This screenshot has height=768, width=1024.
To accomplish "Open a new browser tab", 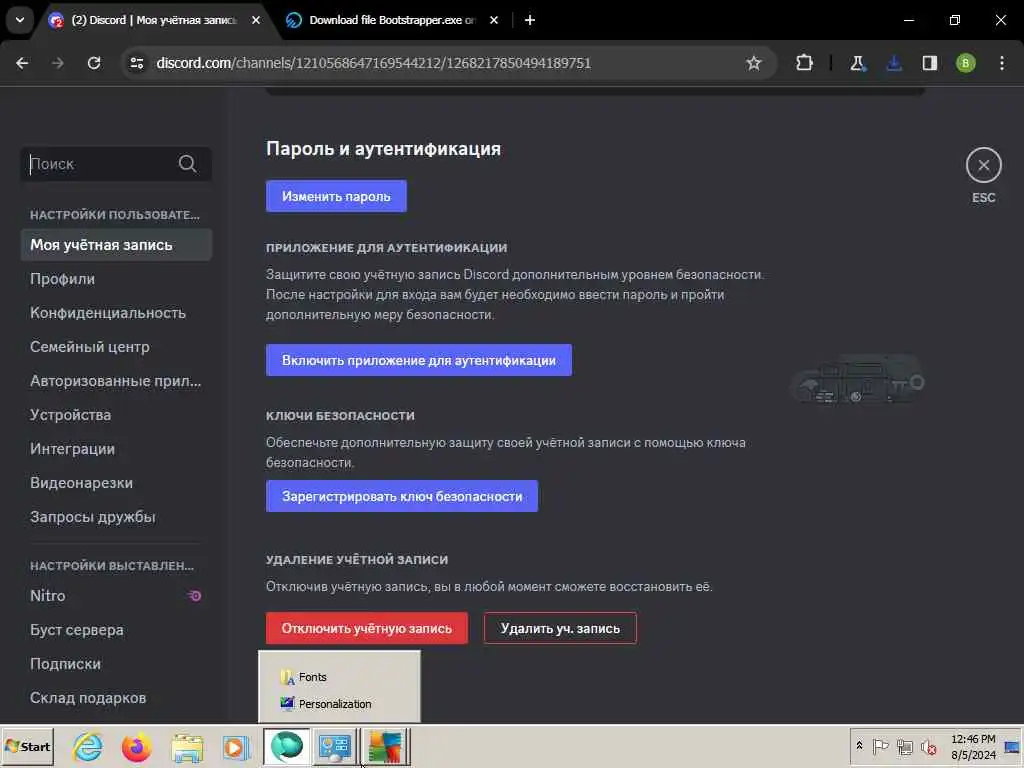I will (x=530, y=20).
